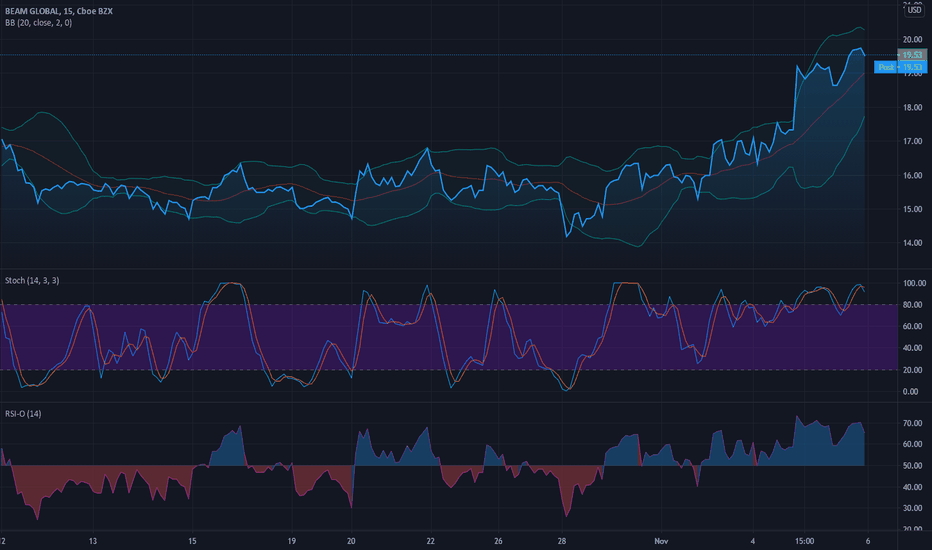This screenshot has width=932, height=550.
Task: Click the current price label 19.53 on price axis
Action: [912, 55]
